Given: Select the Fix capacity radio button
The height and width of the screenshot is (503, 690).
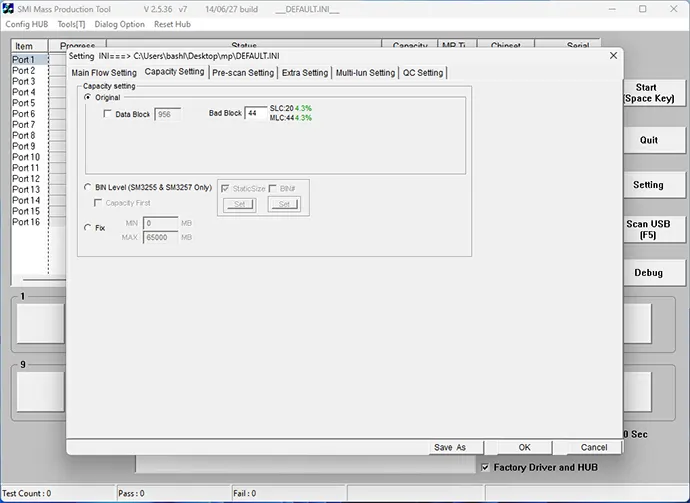Looking at the screenshot, I should (x=88, y=228).
